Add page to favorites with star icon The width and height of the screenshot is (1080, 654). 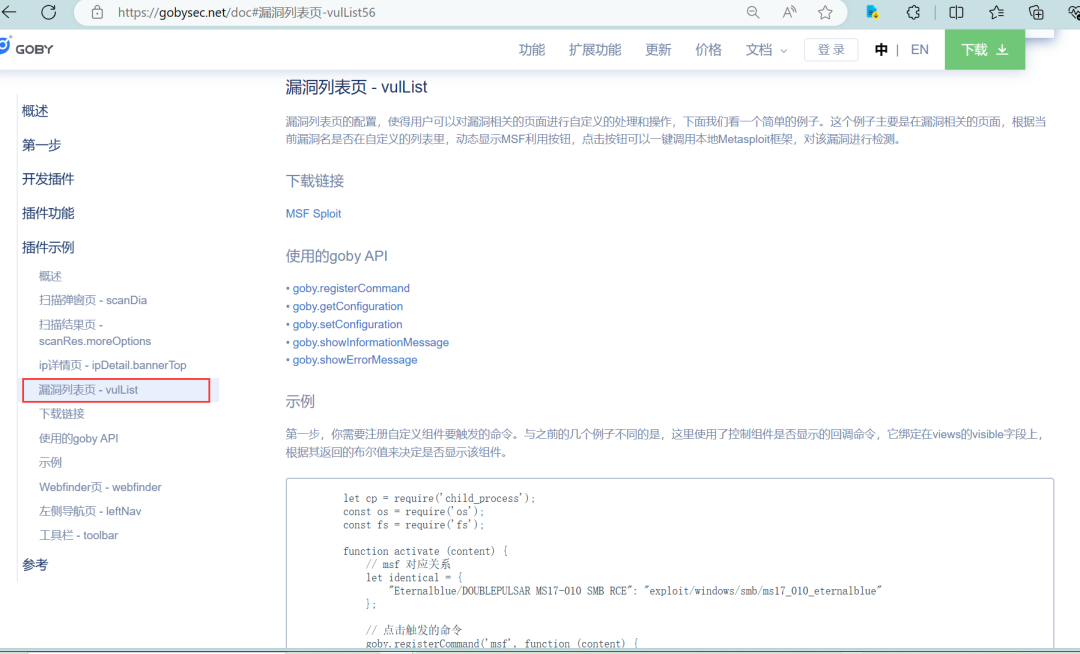click(825, 12)
